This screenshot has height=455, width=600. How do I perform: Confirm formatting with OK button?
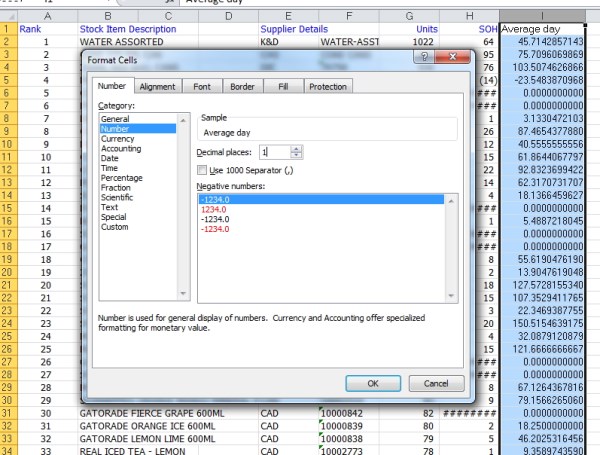click(x=373, y=383)
